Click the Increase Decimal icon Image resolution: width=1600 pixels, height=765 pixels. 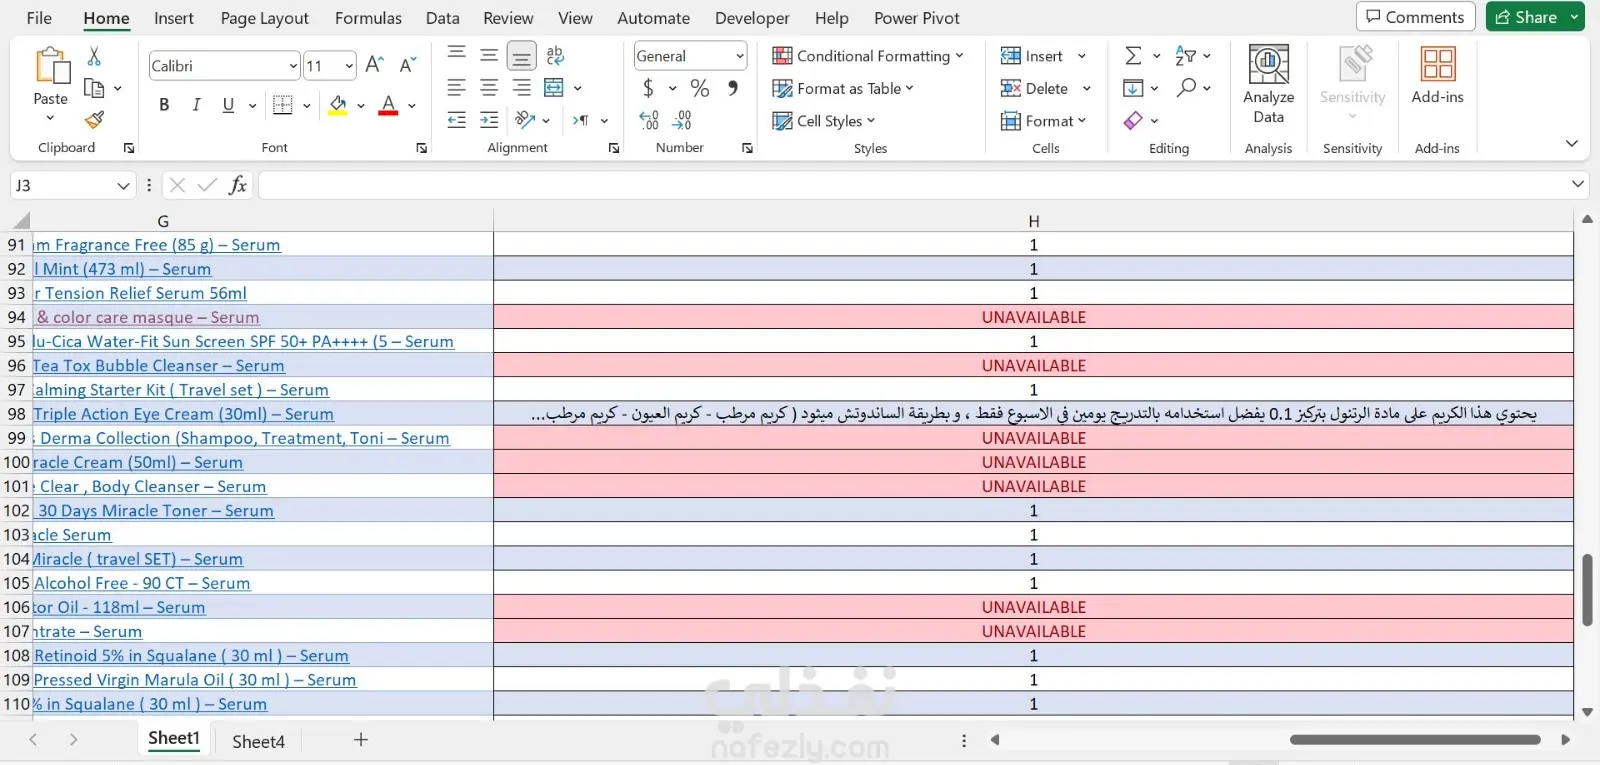point(649,120)
